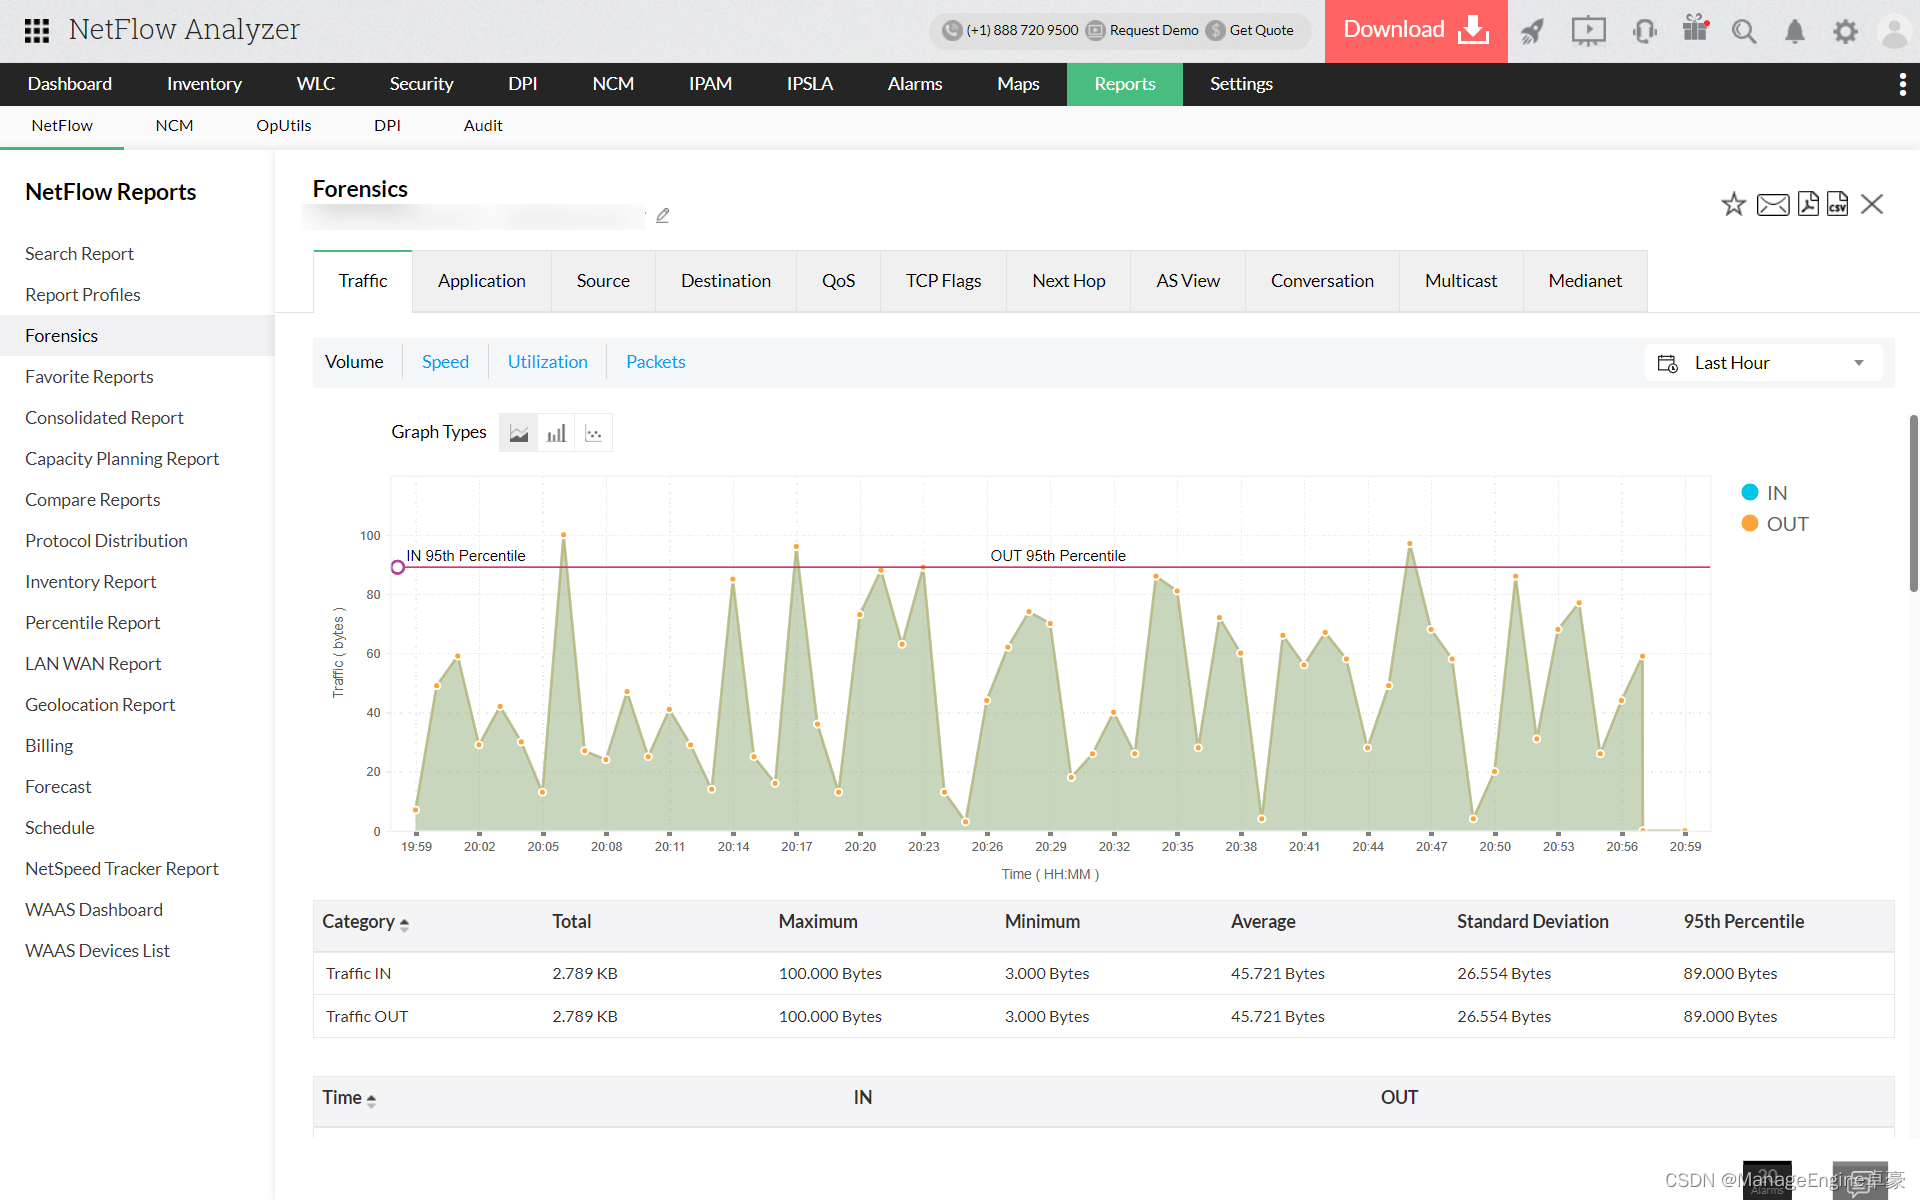The height and width of the screenshot is (1200, 1920).
Task: Select the Application traffic tab
Action: click(480, 281)
